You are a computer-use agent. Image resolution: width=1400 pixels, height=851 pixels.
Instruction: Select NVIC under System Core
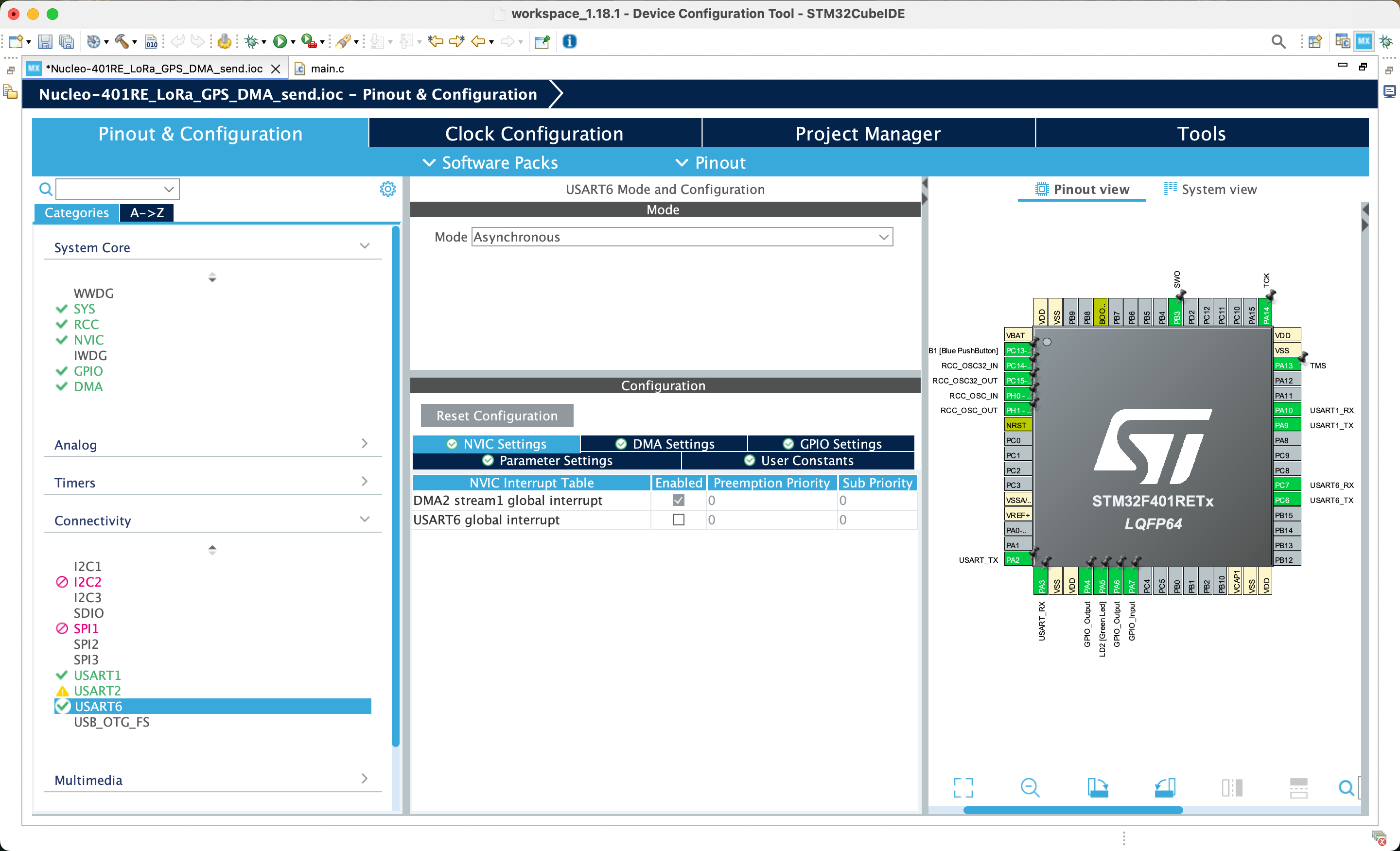pyautogui.click(x=88, y=340)
